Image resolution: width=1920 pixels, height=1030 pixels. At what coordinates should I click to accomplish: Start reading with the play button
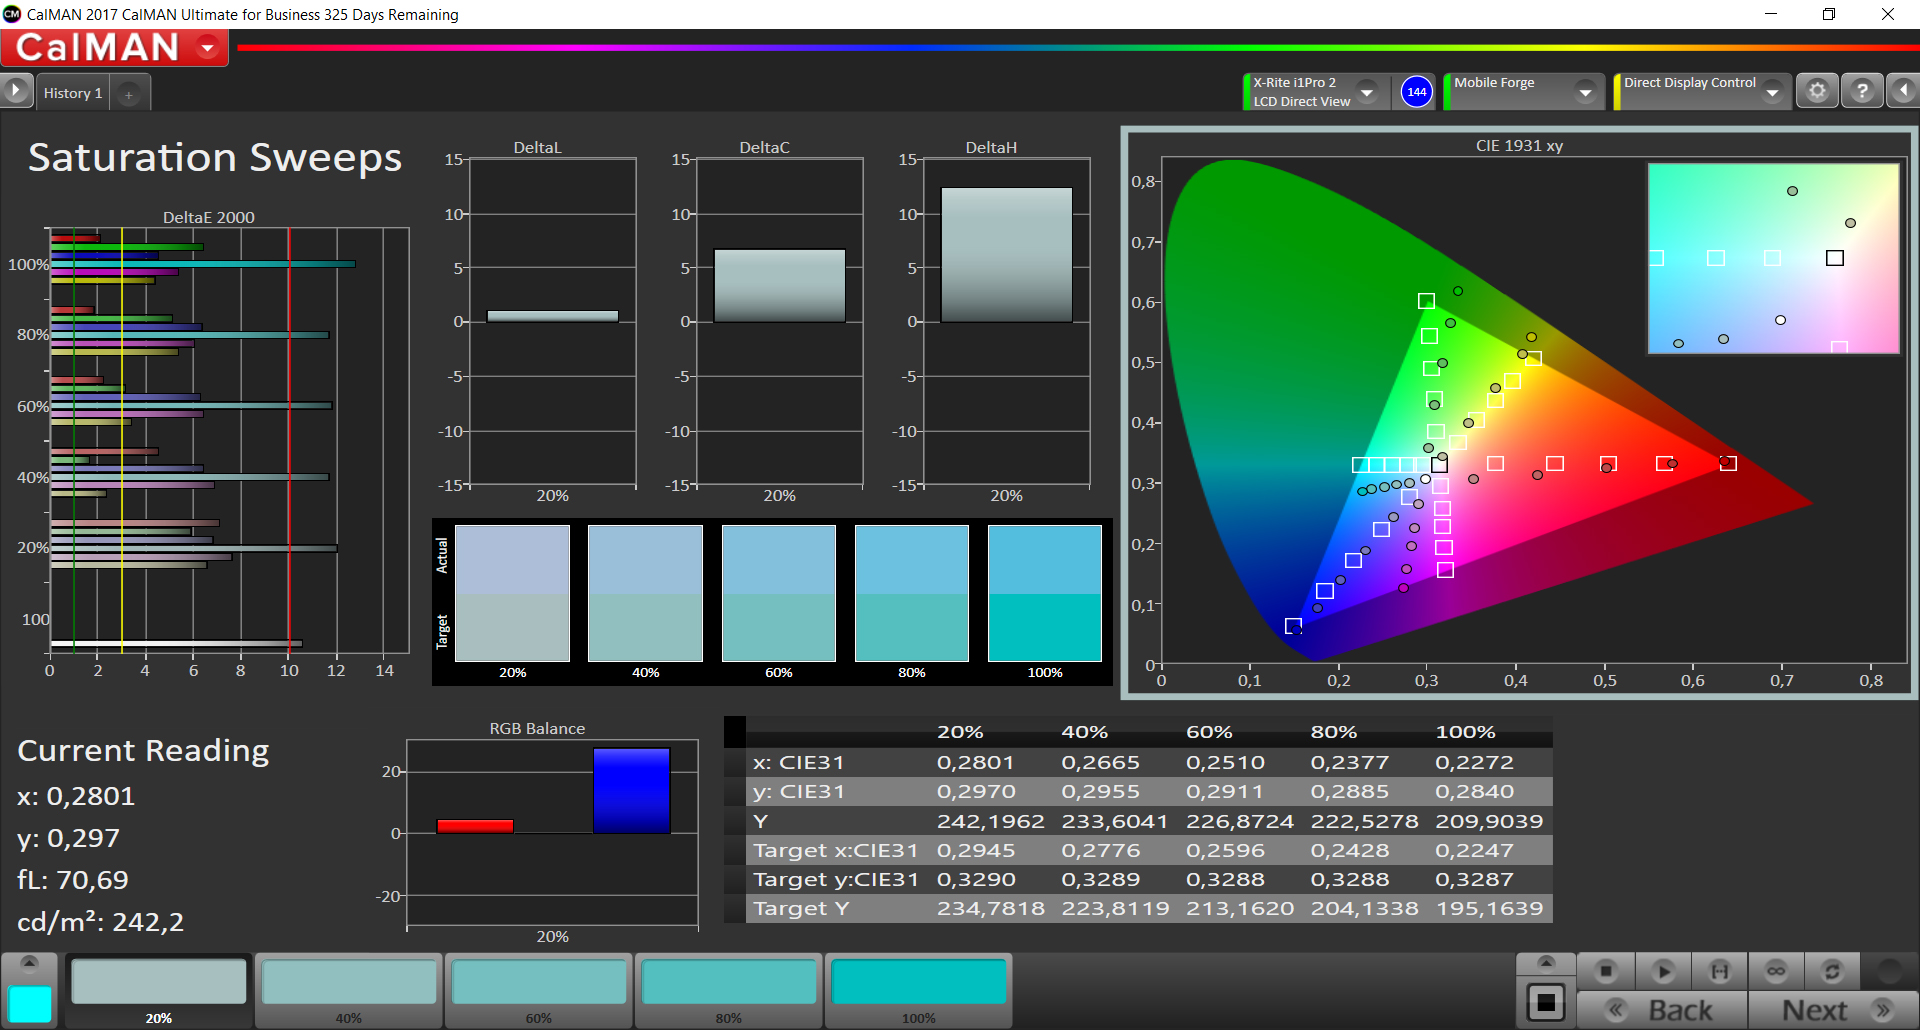1663,970
